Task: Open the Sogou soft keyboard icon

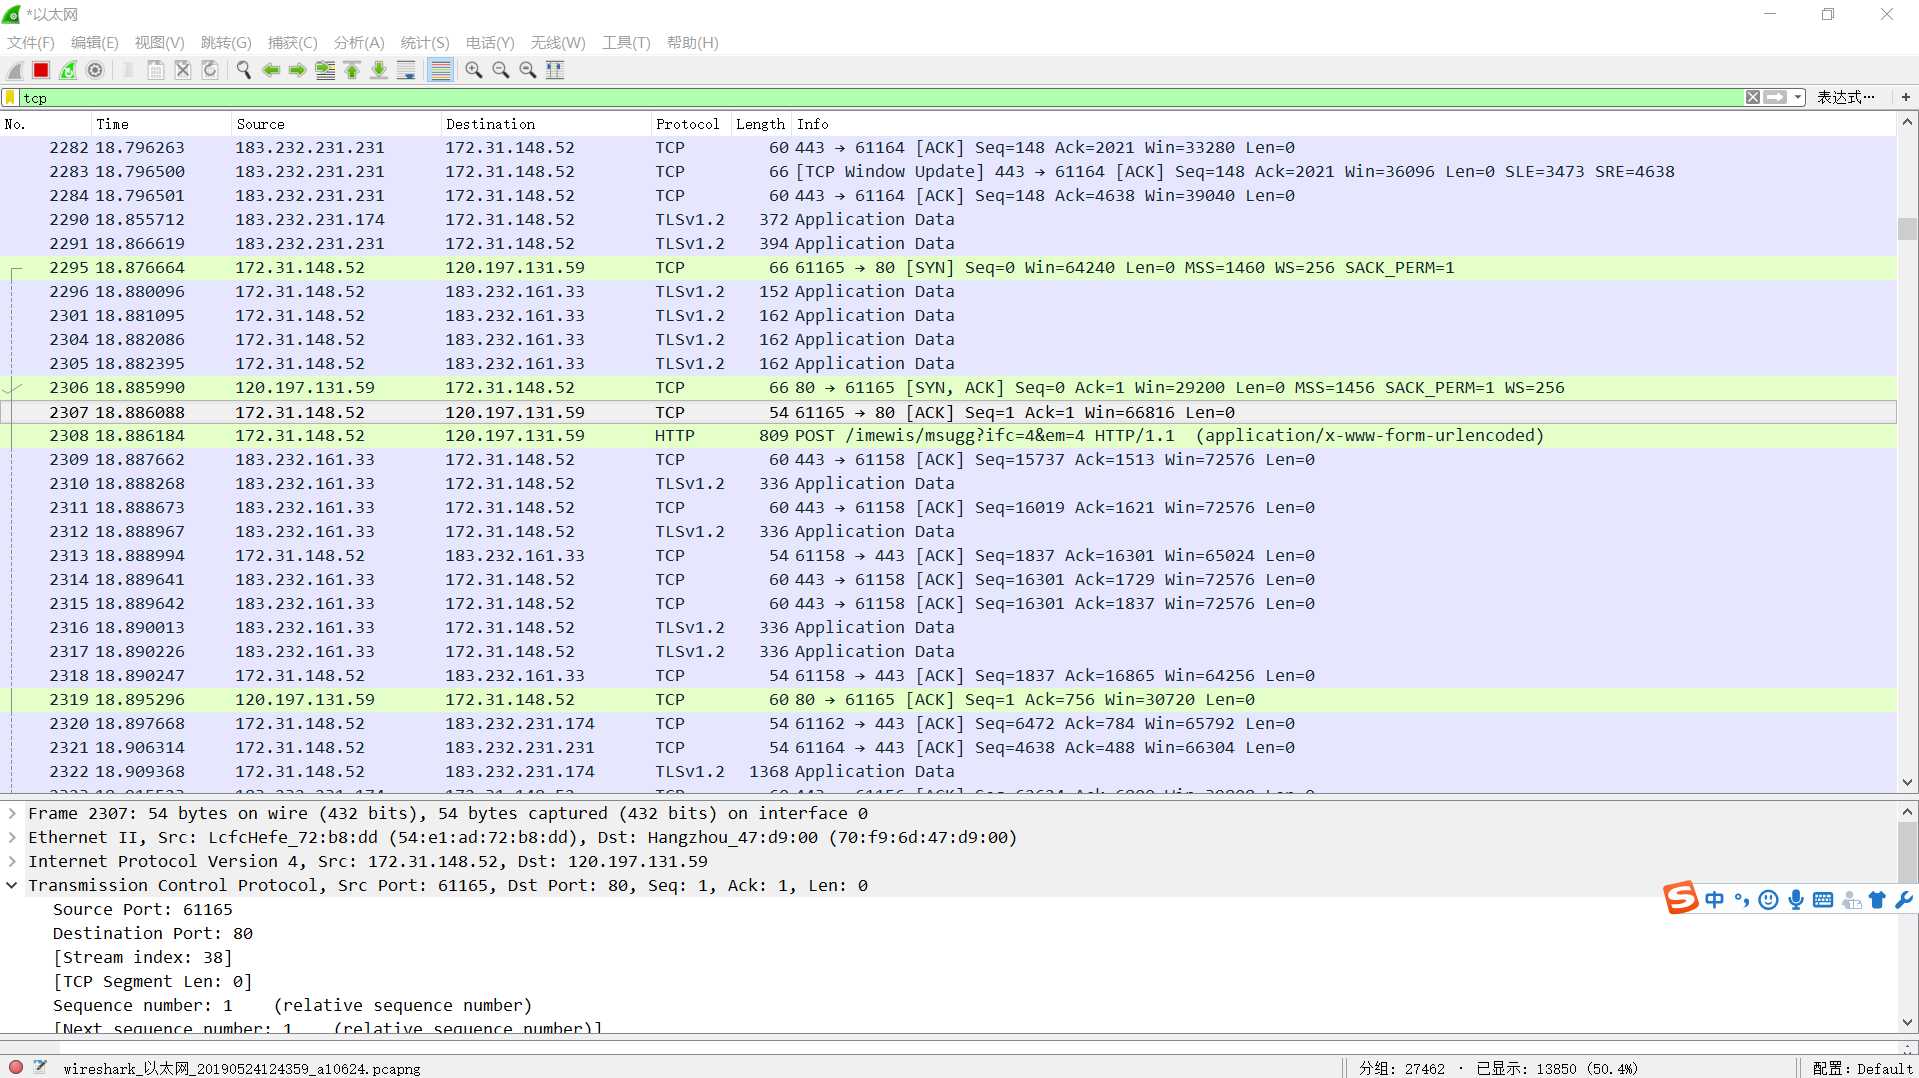Action: (x=1823, y=900)
